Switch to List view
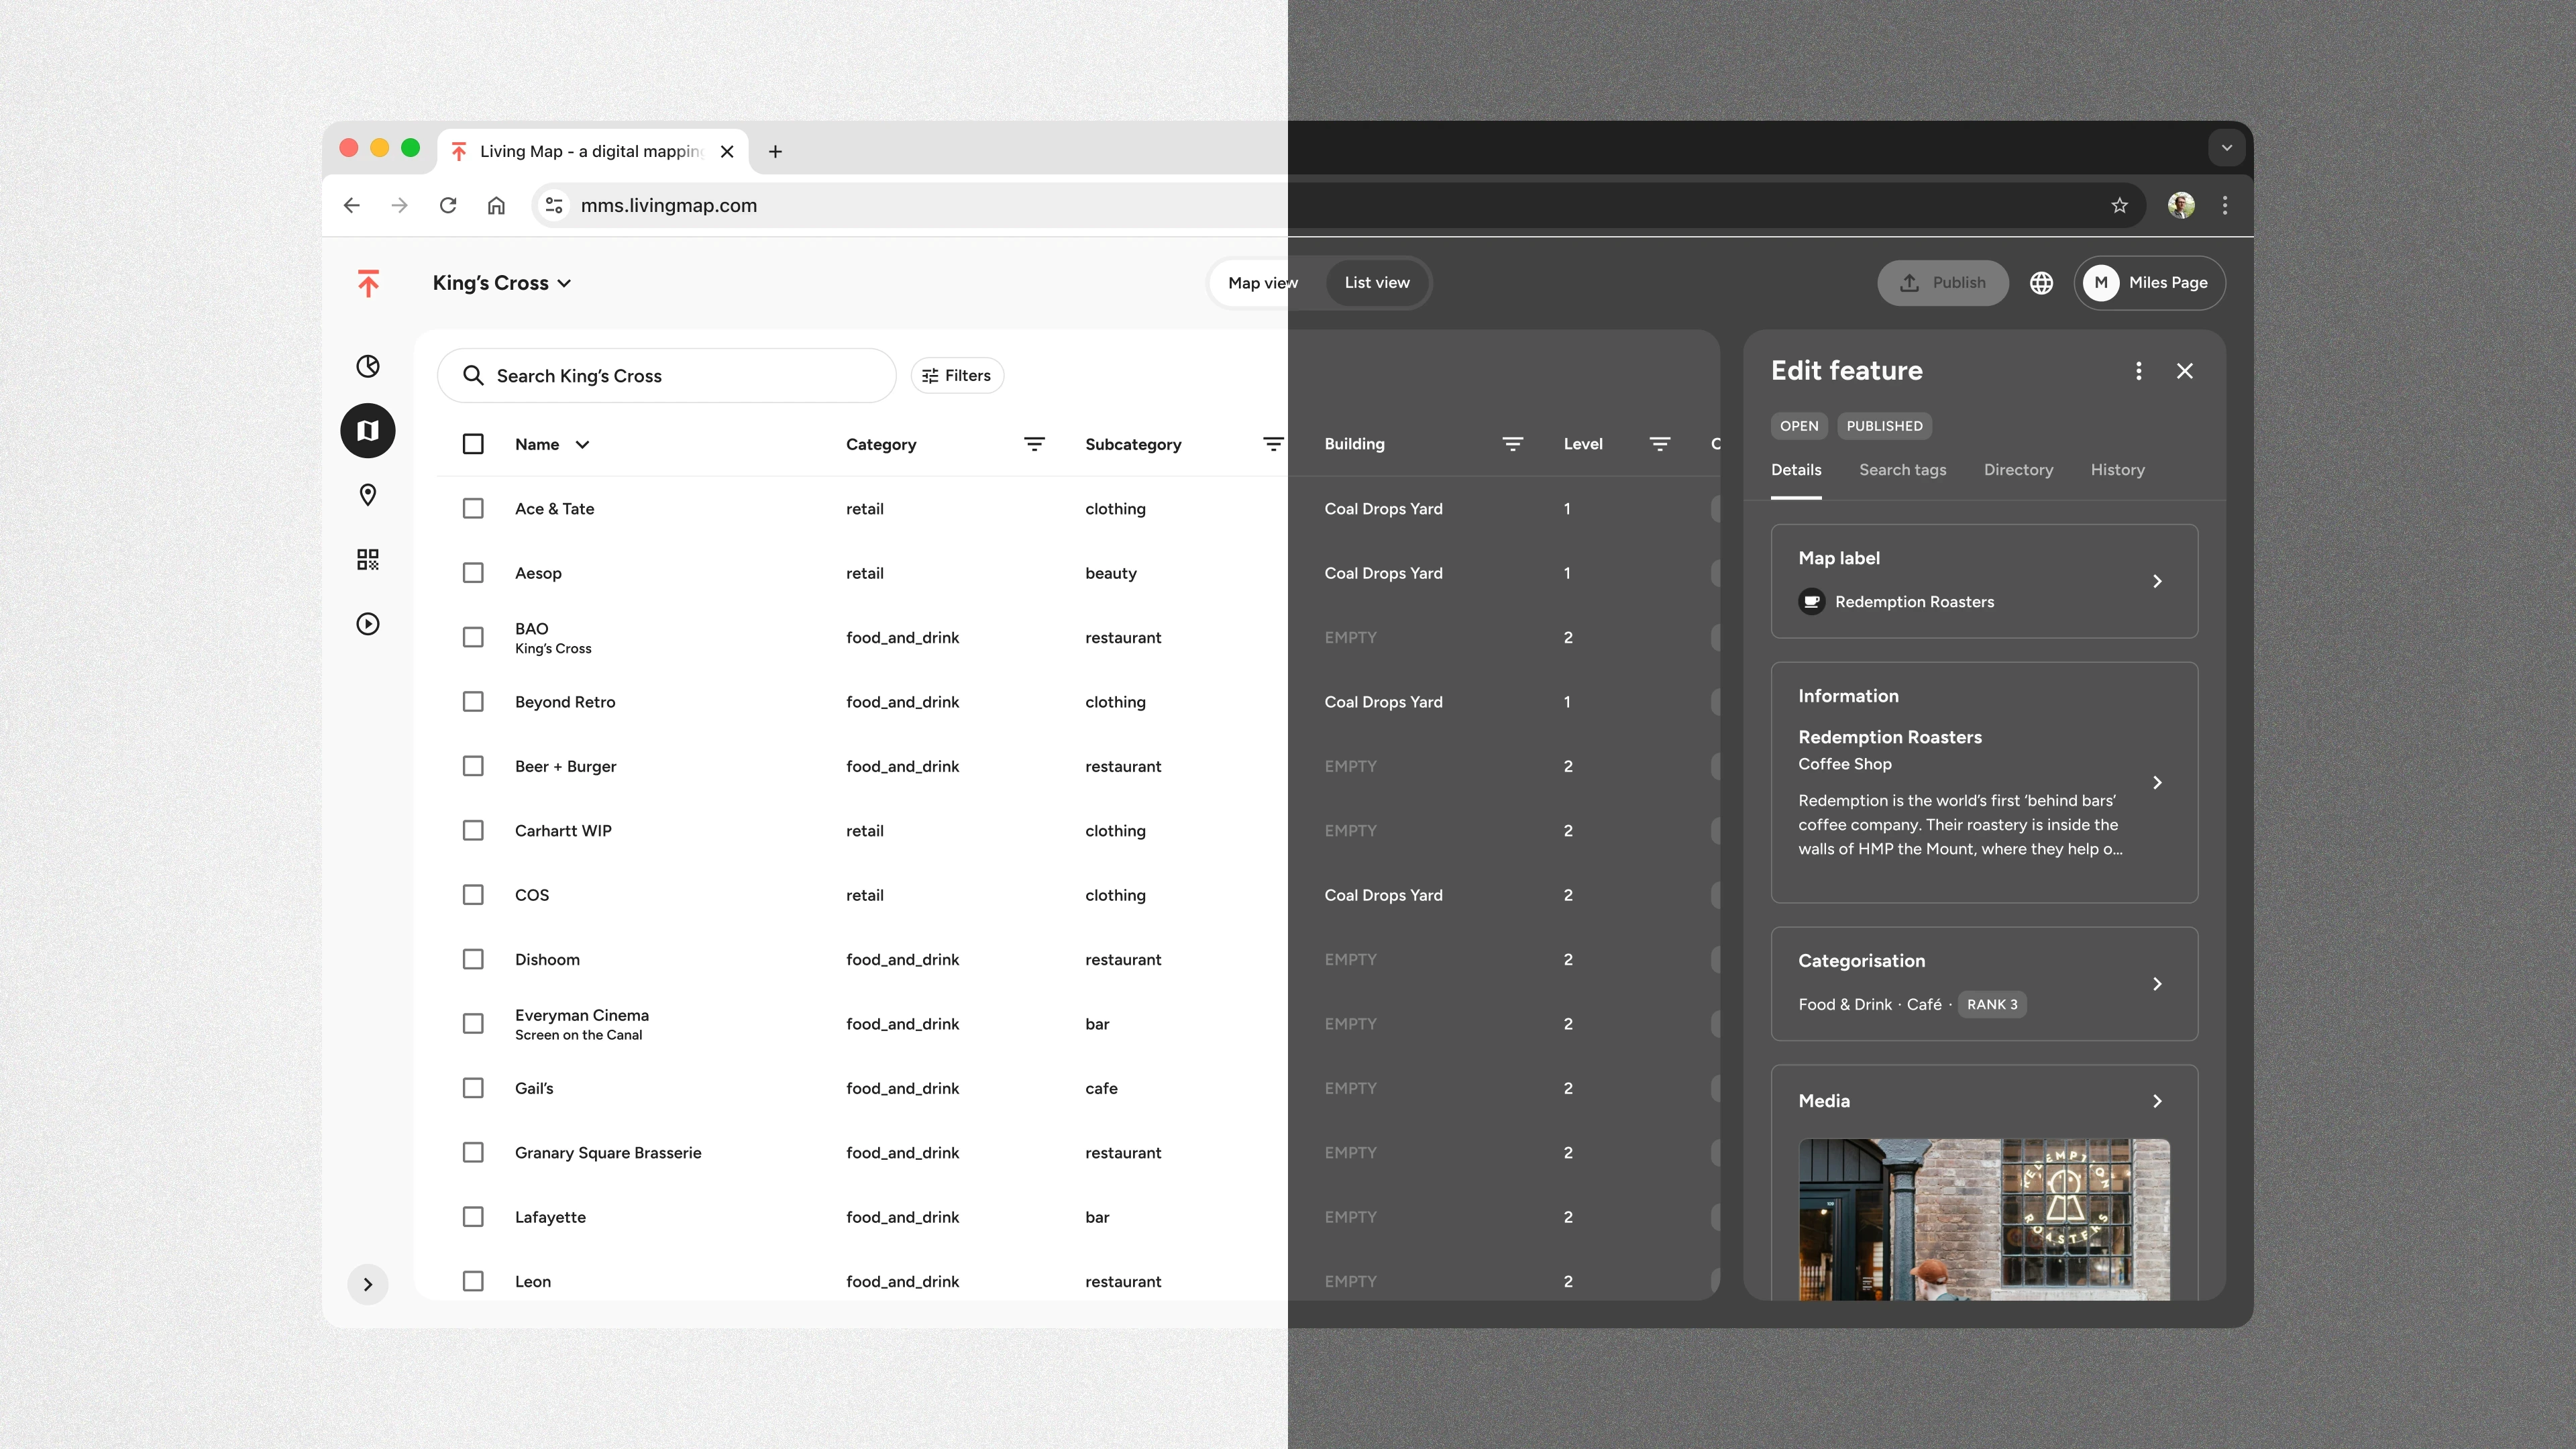 pyautogui.click(x=1377, y=283)
